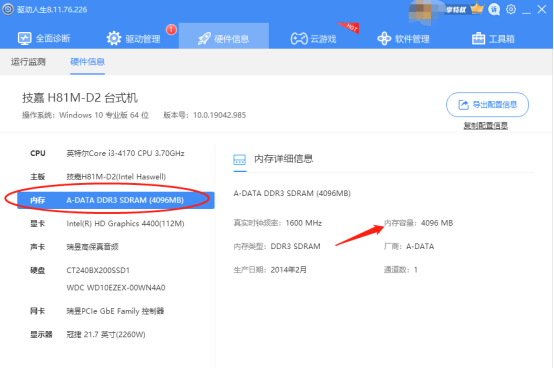The width and height of the screenshot is (554, 369).
Task: Click the 生产日期 2014年2月 value
Action: click(289, 270)
